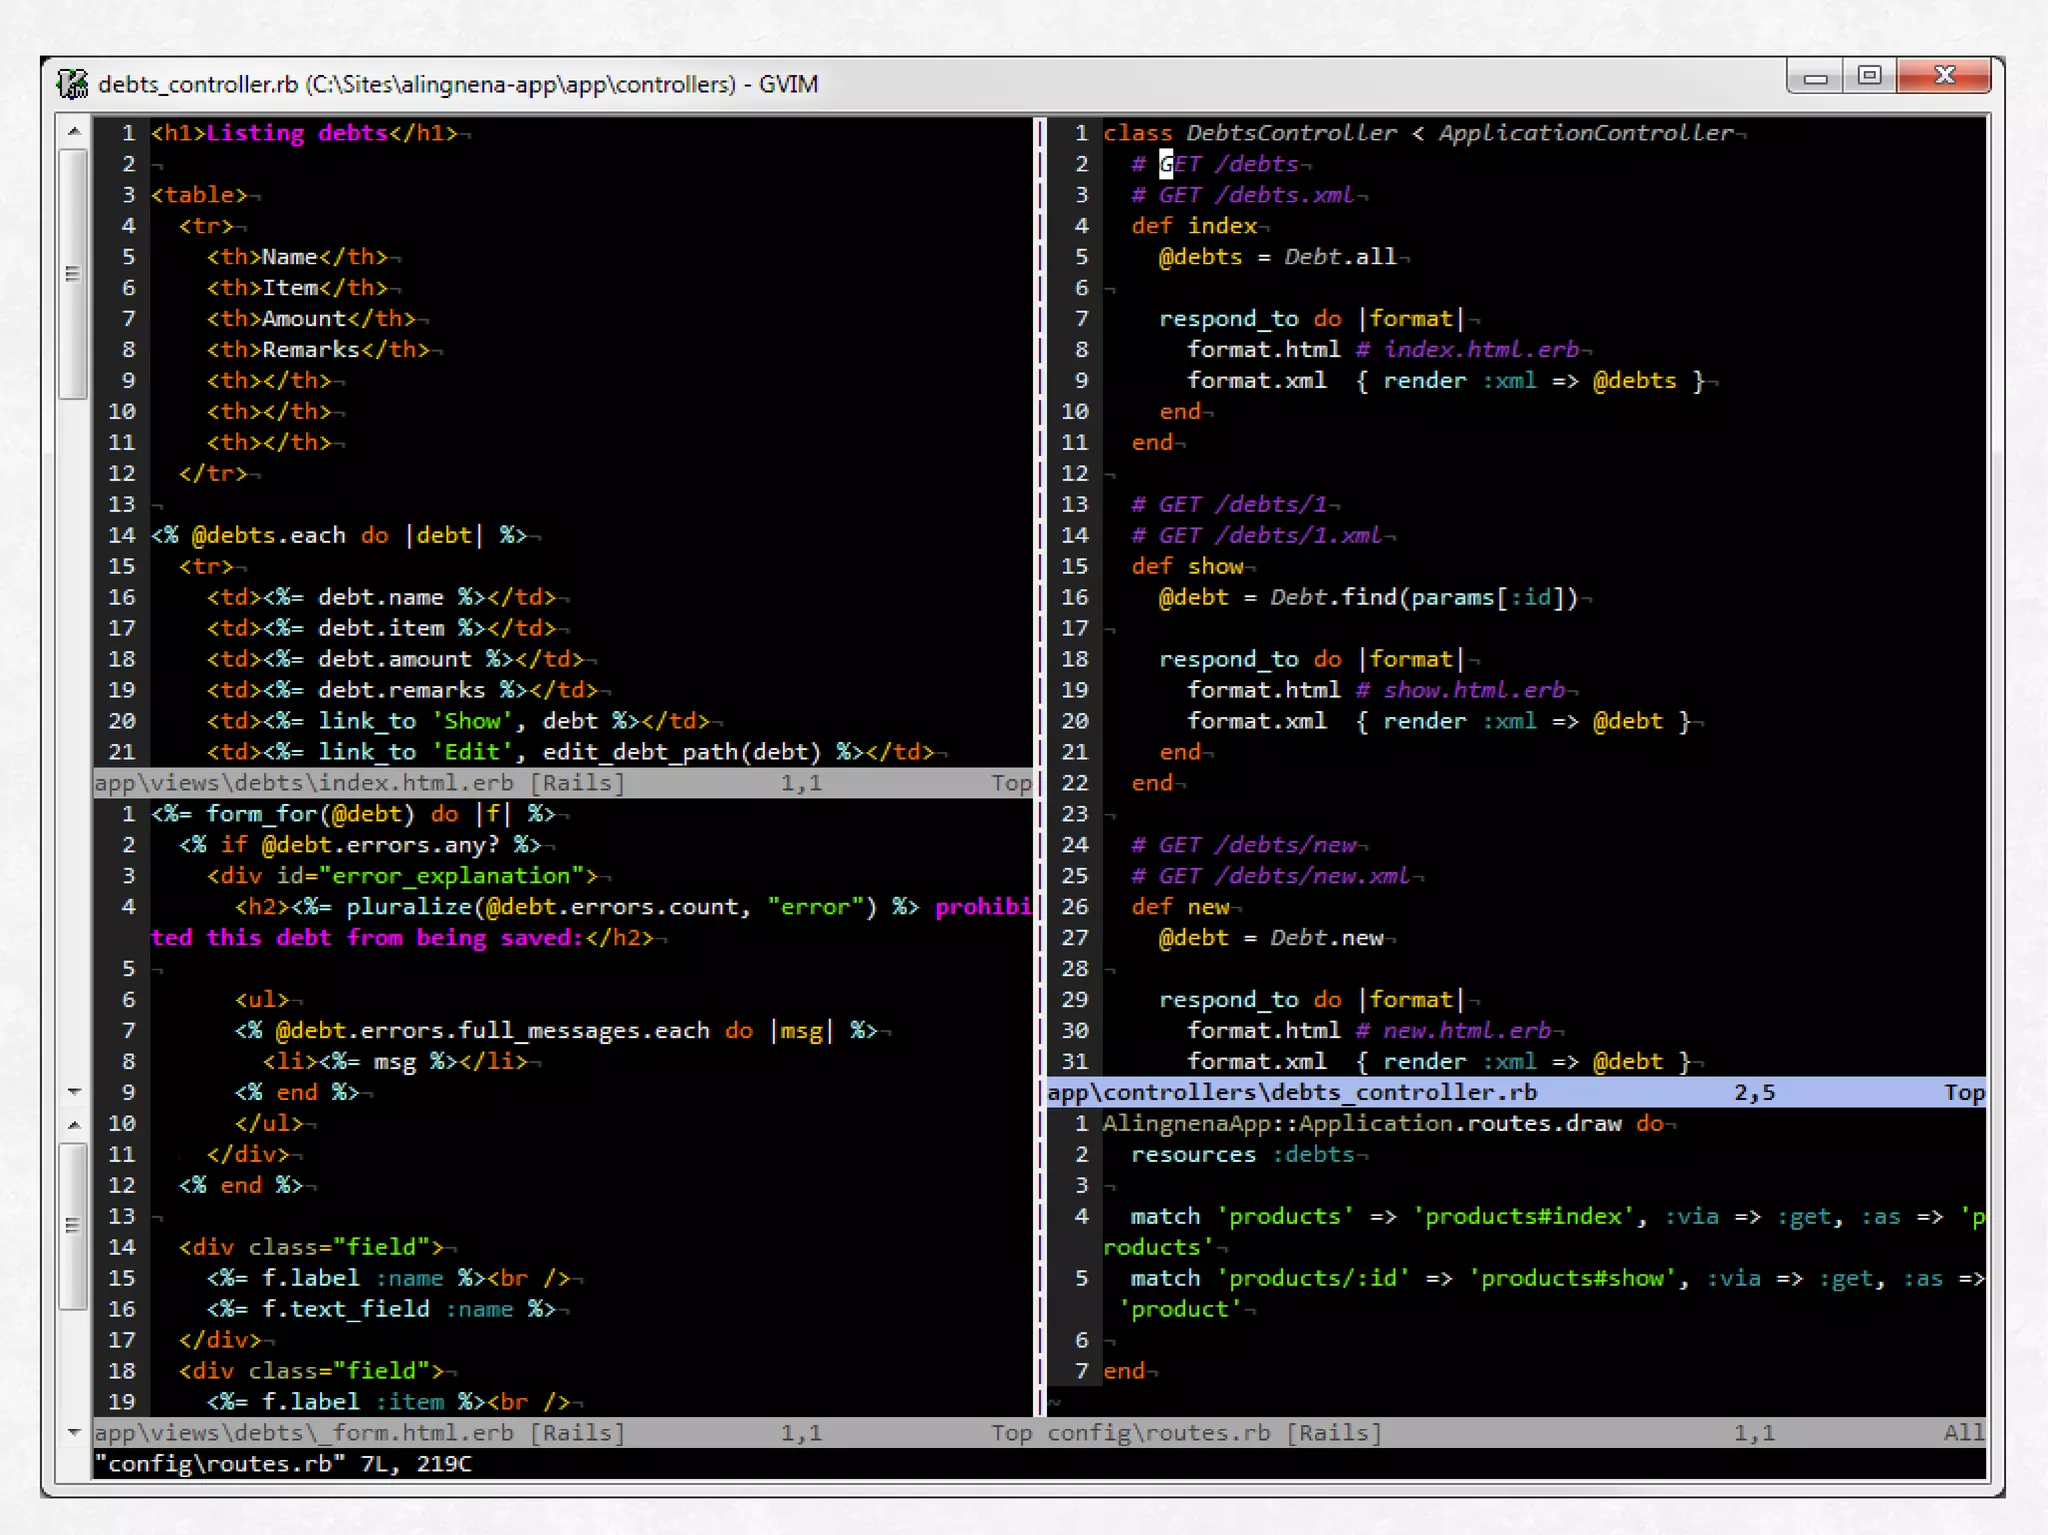The image size is (2048, 1535).
Task: Click the upper scrollbar's down arrow
Action: tap(74, 1091)
